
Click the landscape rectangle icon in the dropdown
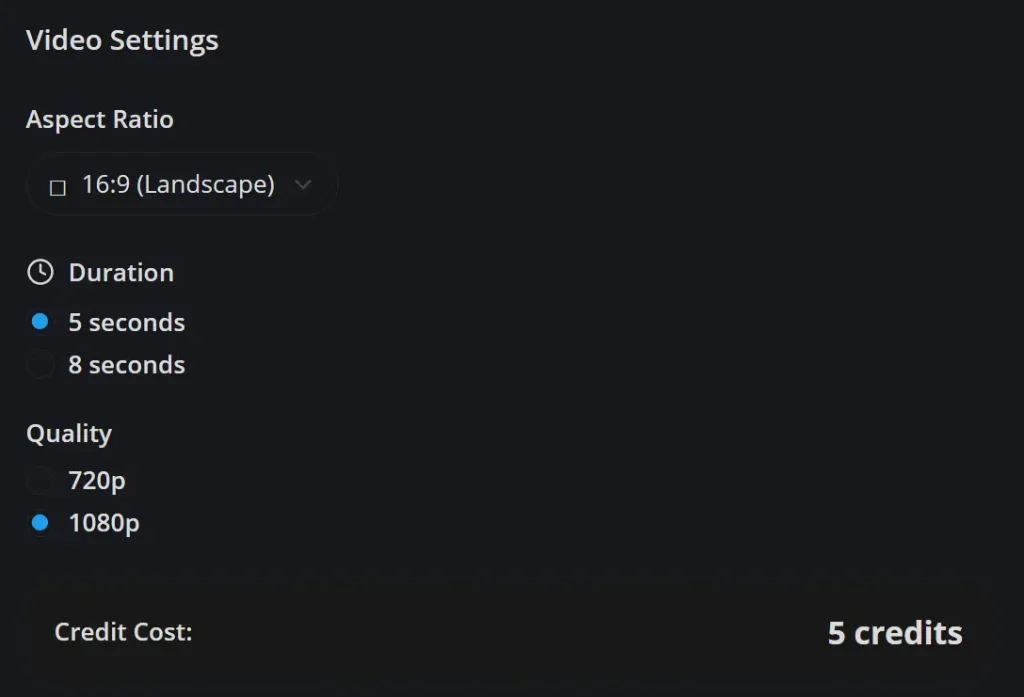pos(58,186)
